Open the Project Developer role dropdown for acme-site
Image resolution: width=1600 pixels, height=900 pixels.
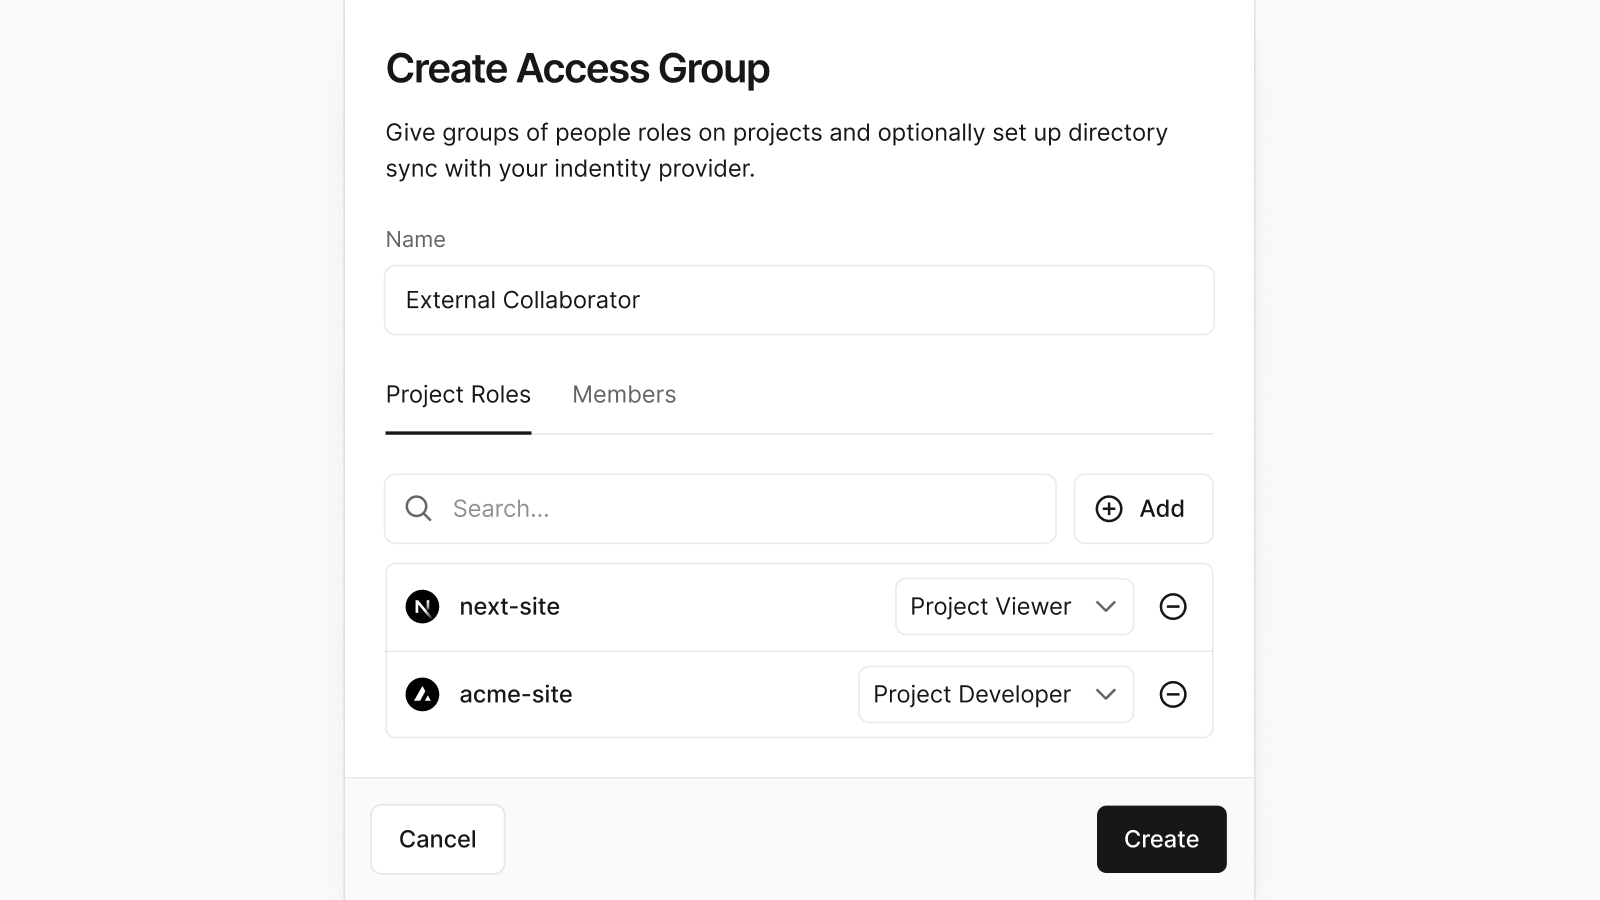(x=995, y=694)
